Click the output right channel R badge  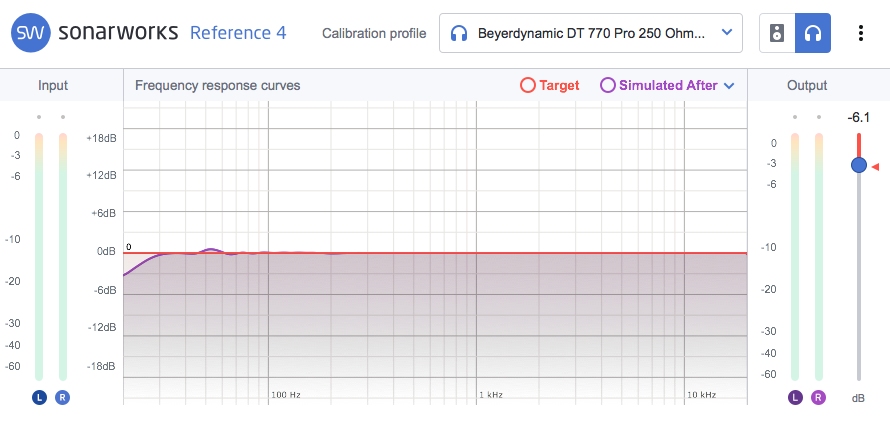click(x=819, y=397)
